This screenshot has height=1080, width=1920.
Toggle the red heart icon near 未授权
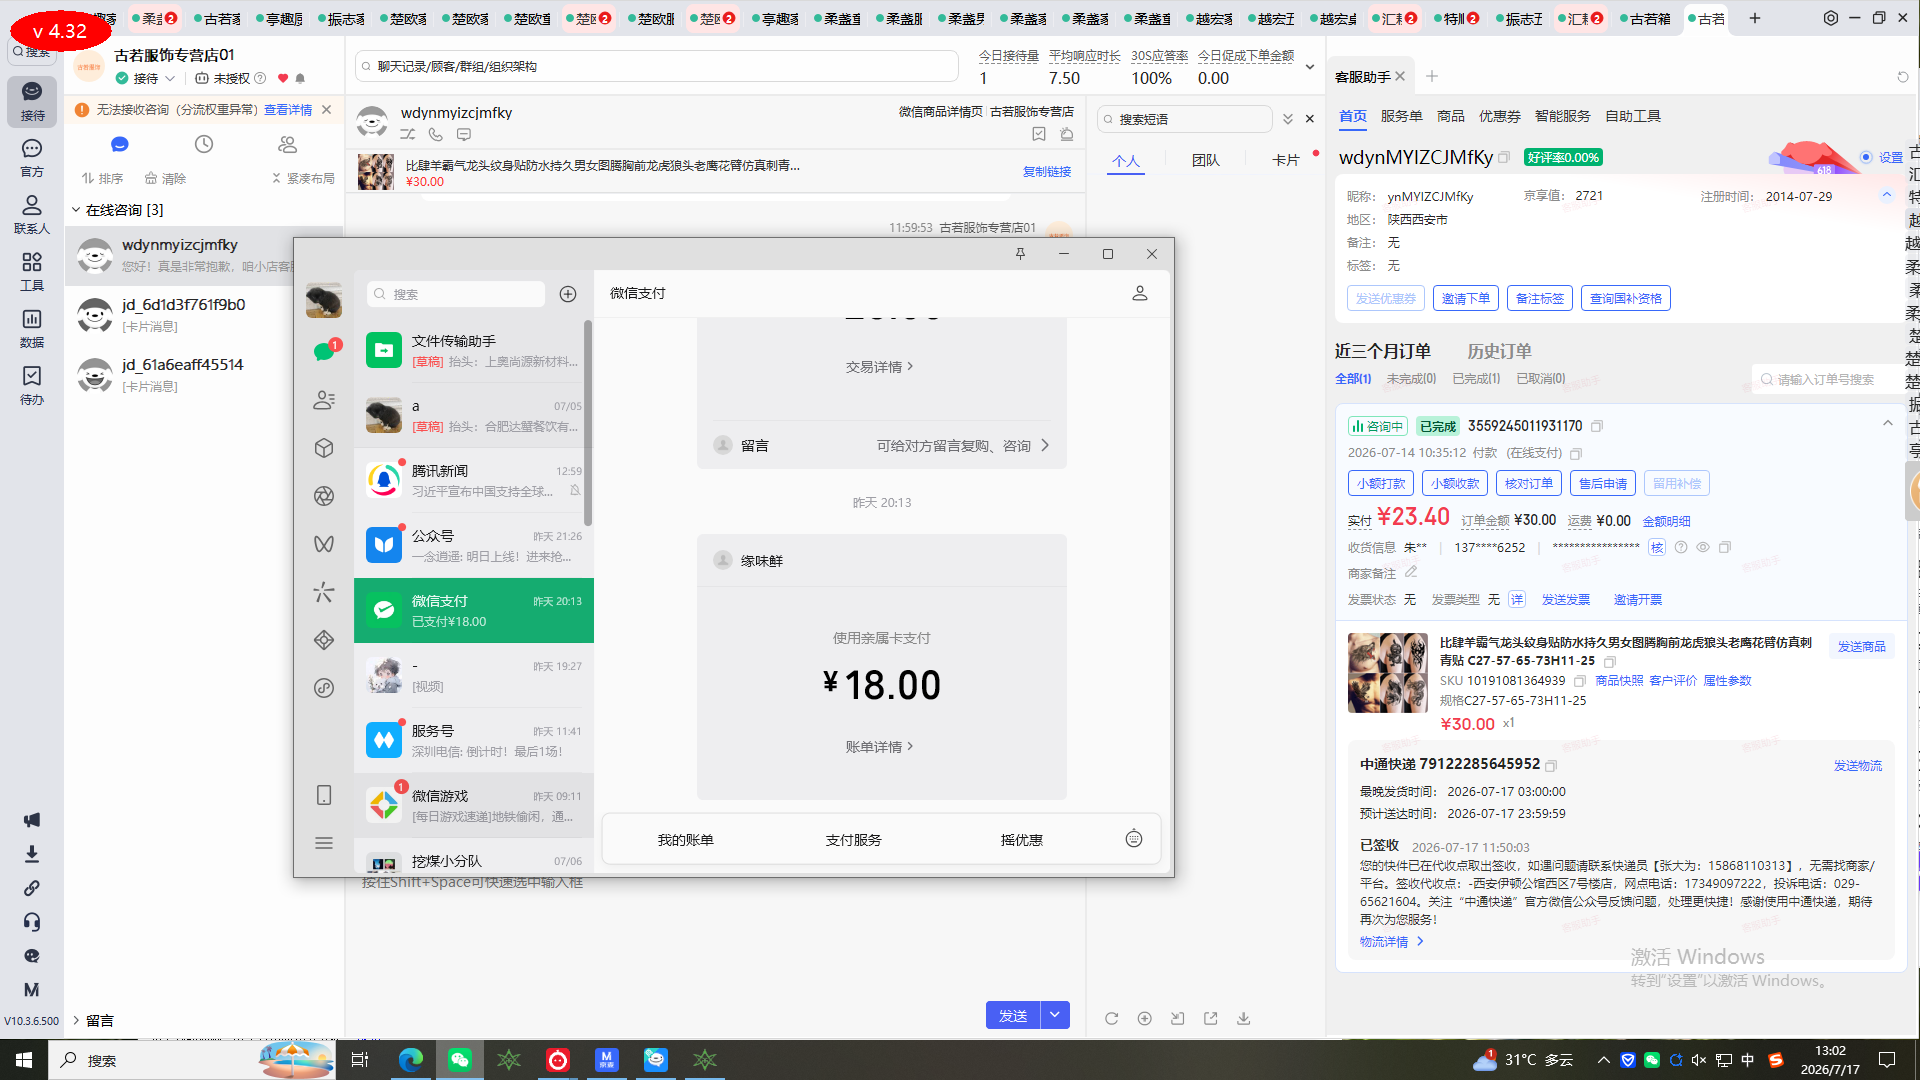[283, 78]
